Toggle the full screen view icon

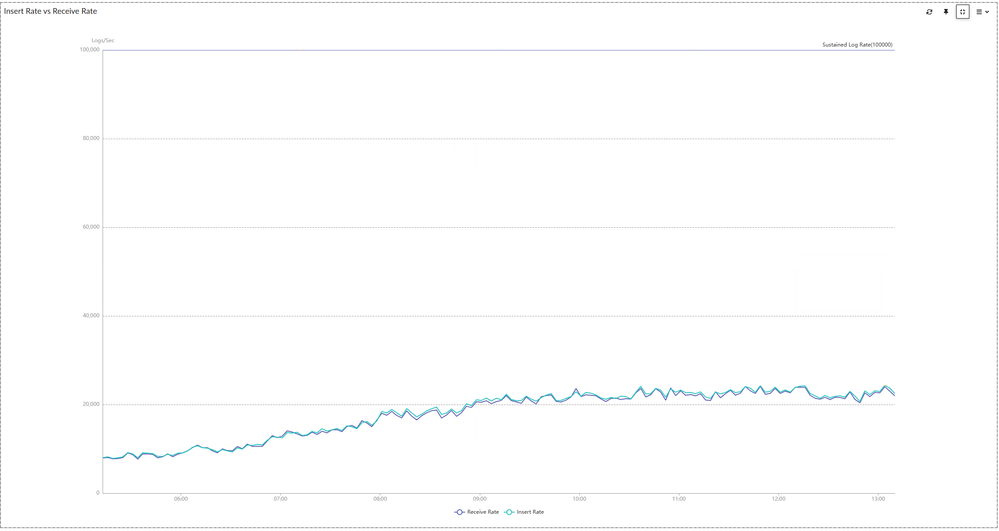(x=963, y=12)
